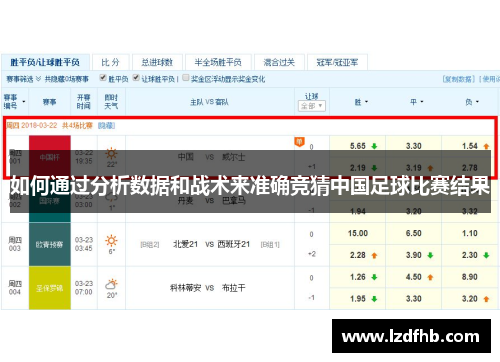Click the 布拉干 team name
Viewport: 500px width, 362px height.
pos(234,288)
